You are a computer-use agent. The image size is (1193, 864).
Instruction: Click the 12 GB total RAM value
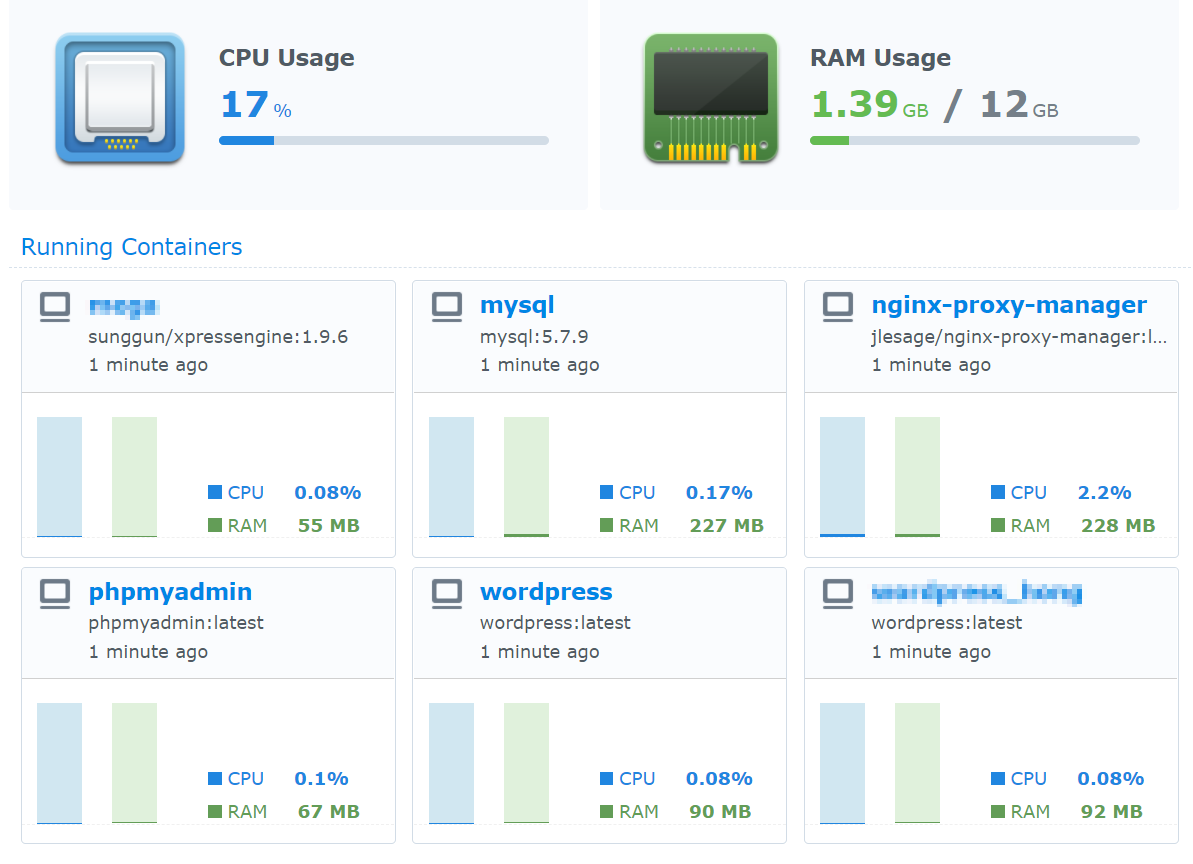tap(1019, 104)
